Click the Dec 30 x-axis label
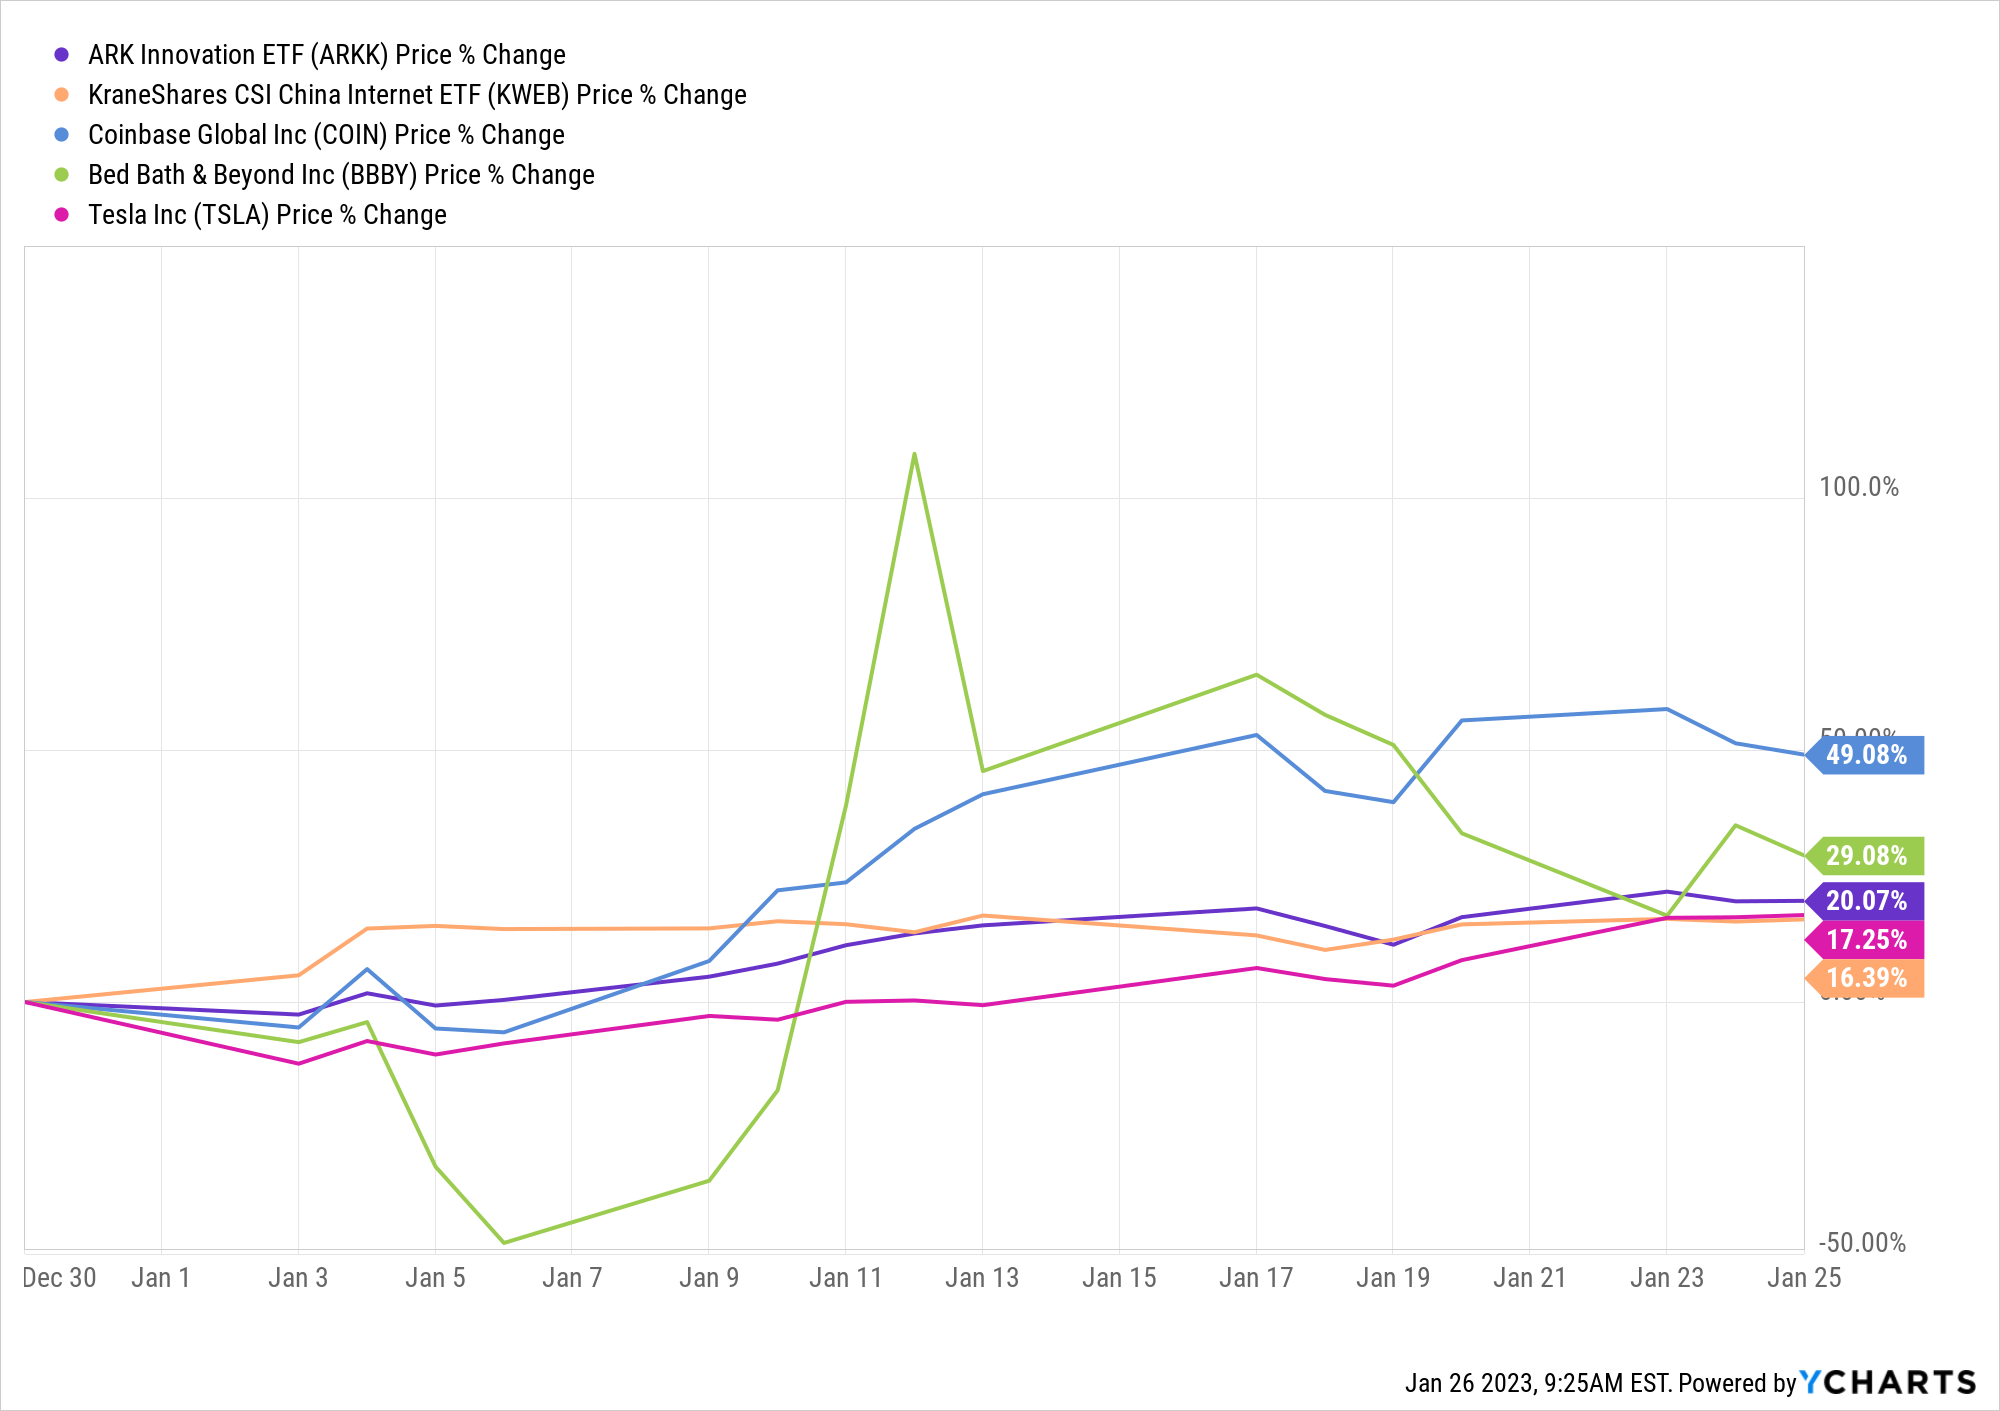 point(59,1278)
